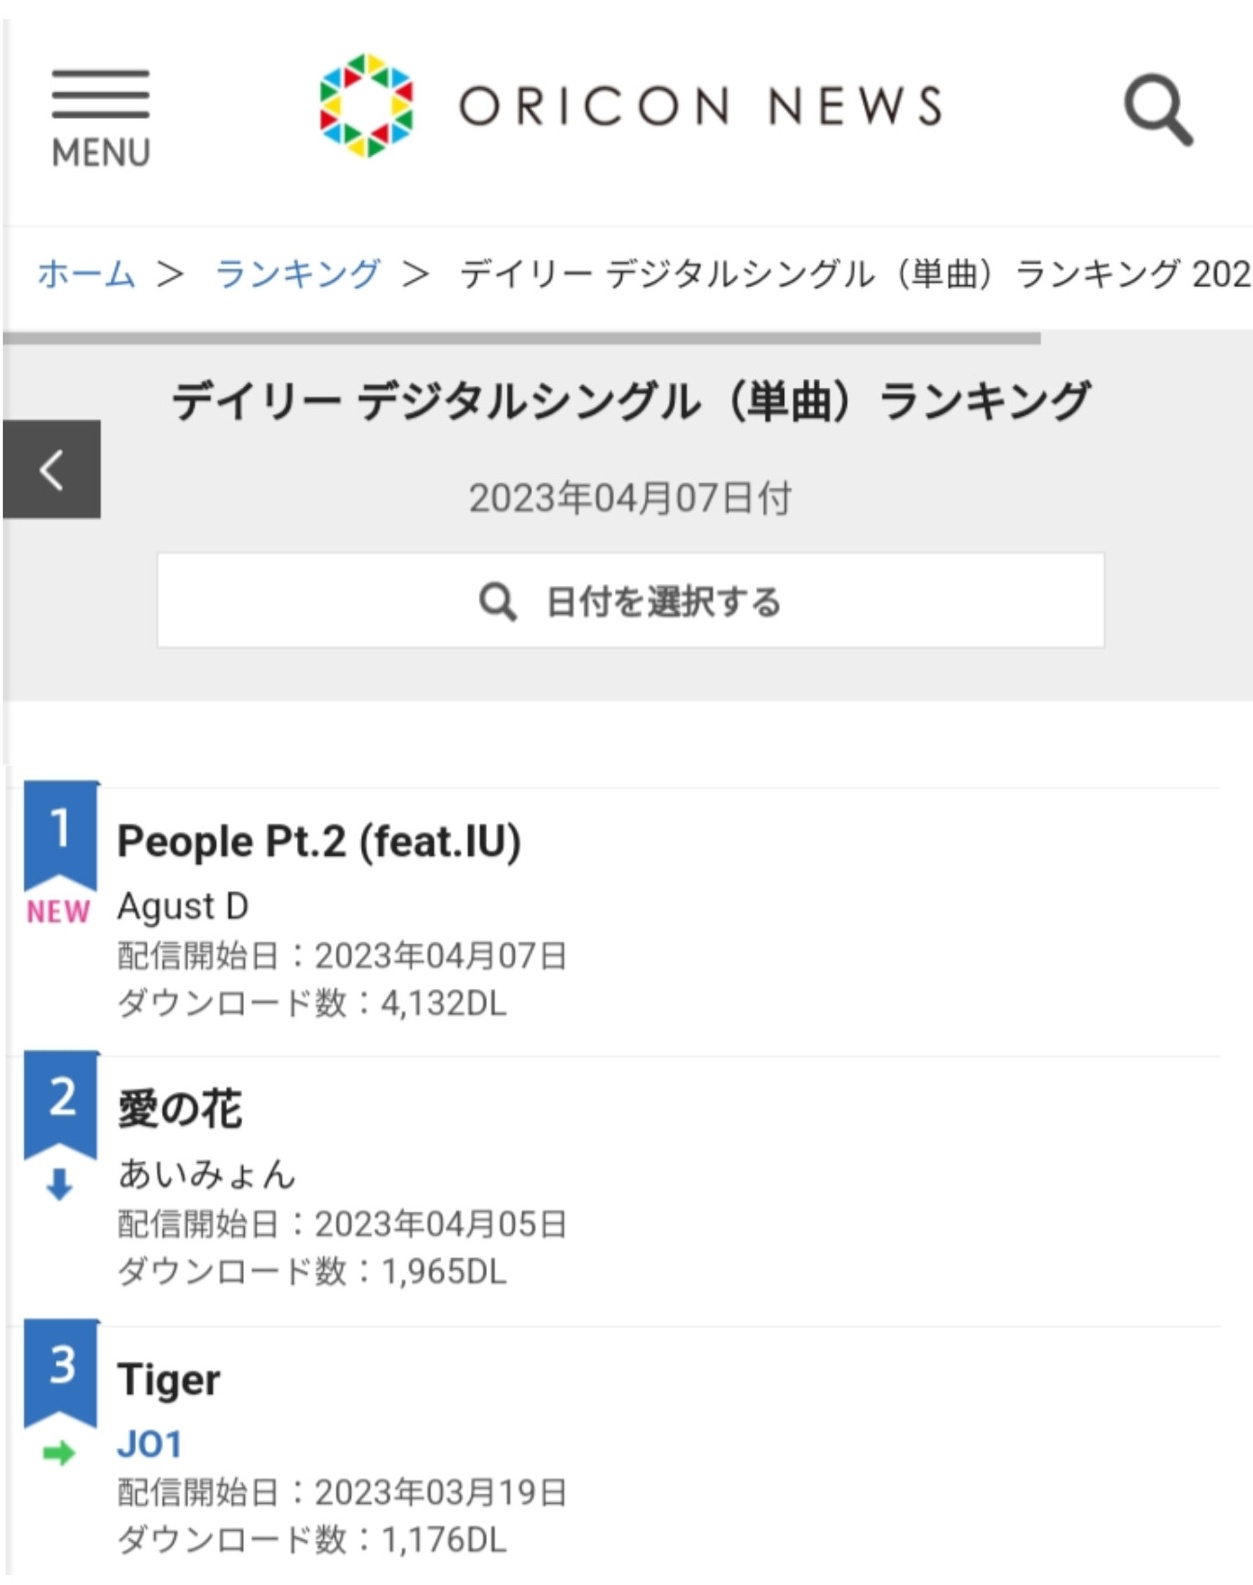Open the 日付を選択する date selector
Image resolution: width=1253 pixels, height=1585 pixels.
[x=630, y=601]
